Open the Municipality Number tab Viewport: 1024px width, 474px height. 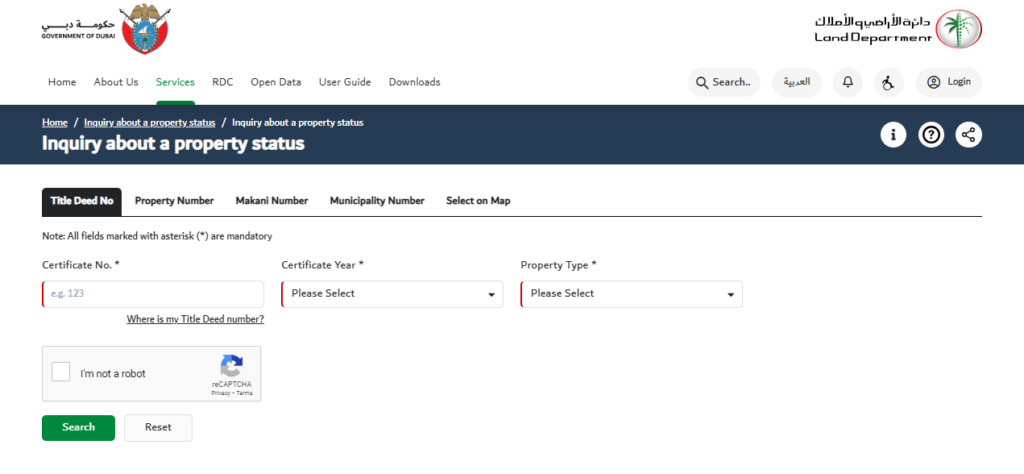click(377, 201)
